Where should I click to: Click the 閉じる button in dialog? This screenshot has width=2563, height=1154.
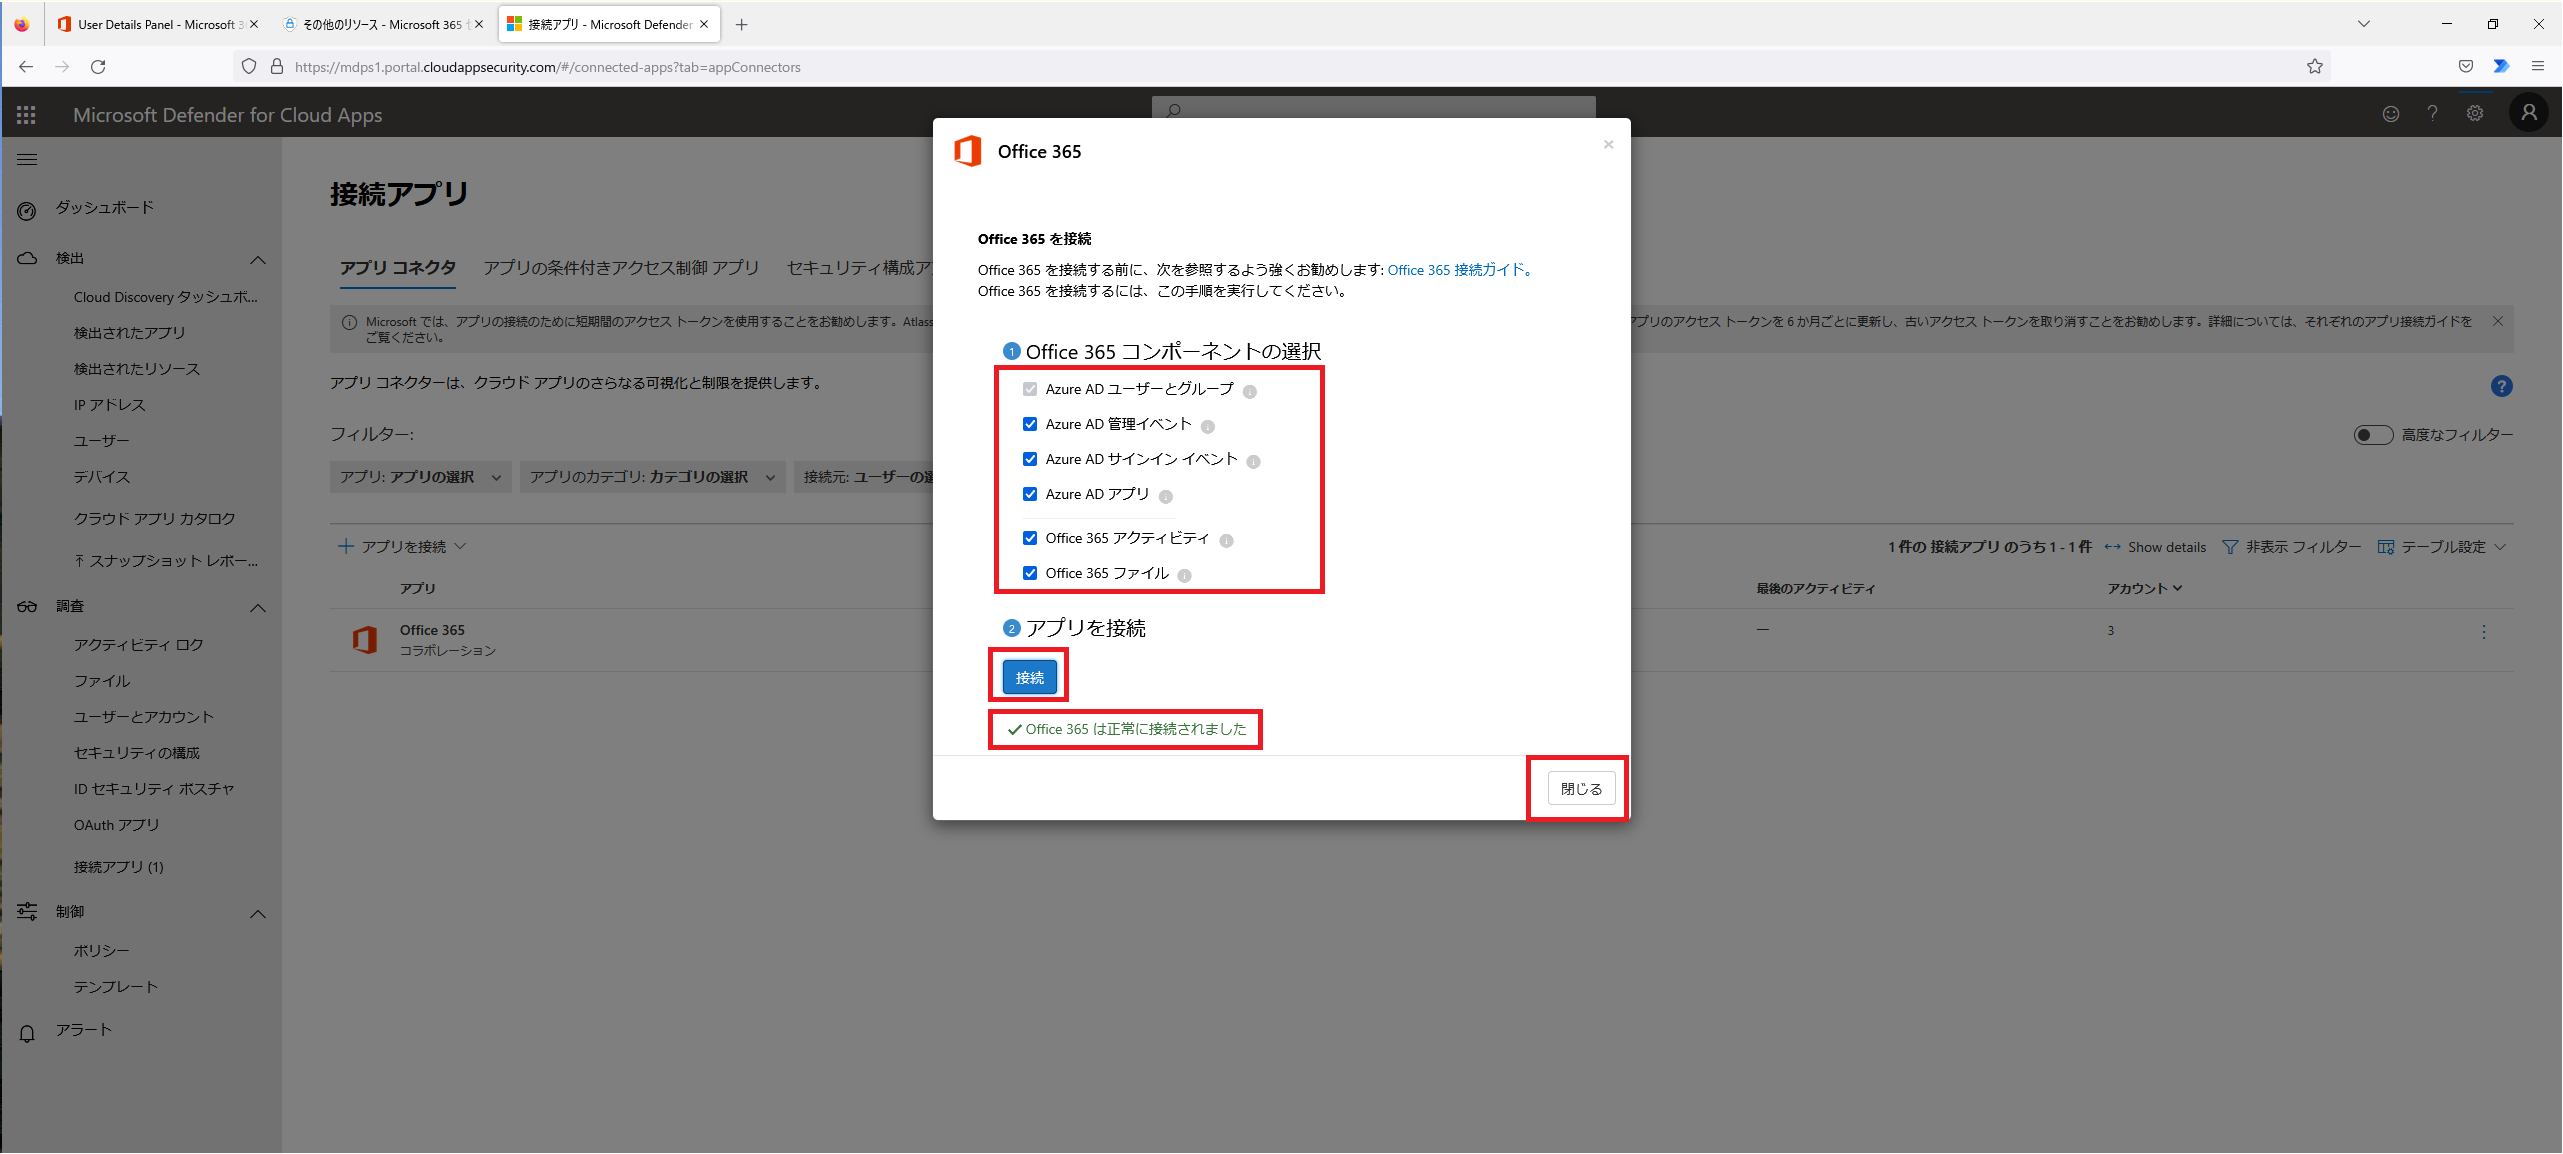(1580, 789)
